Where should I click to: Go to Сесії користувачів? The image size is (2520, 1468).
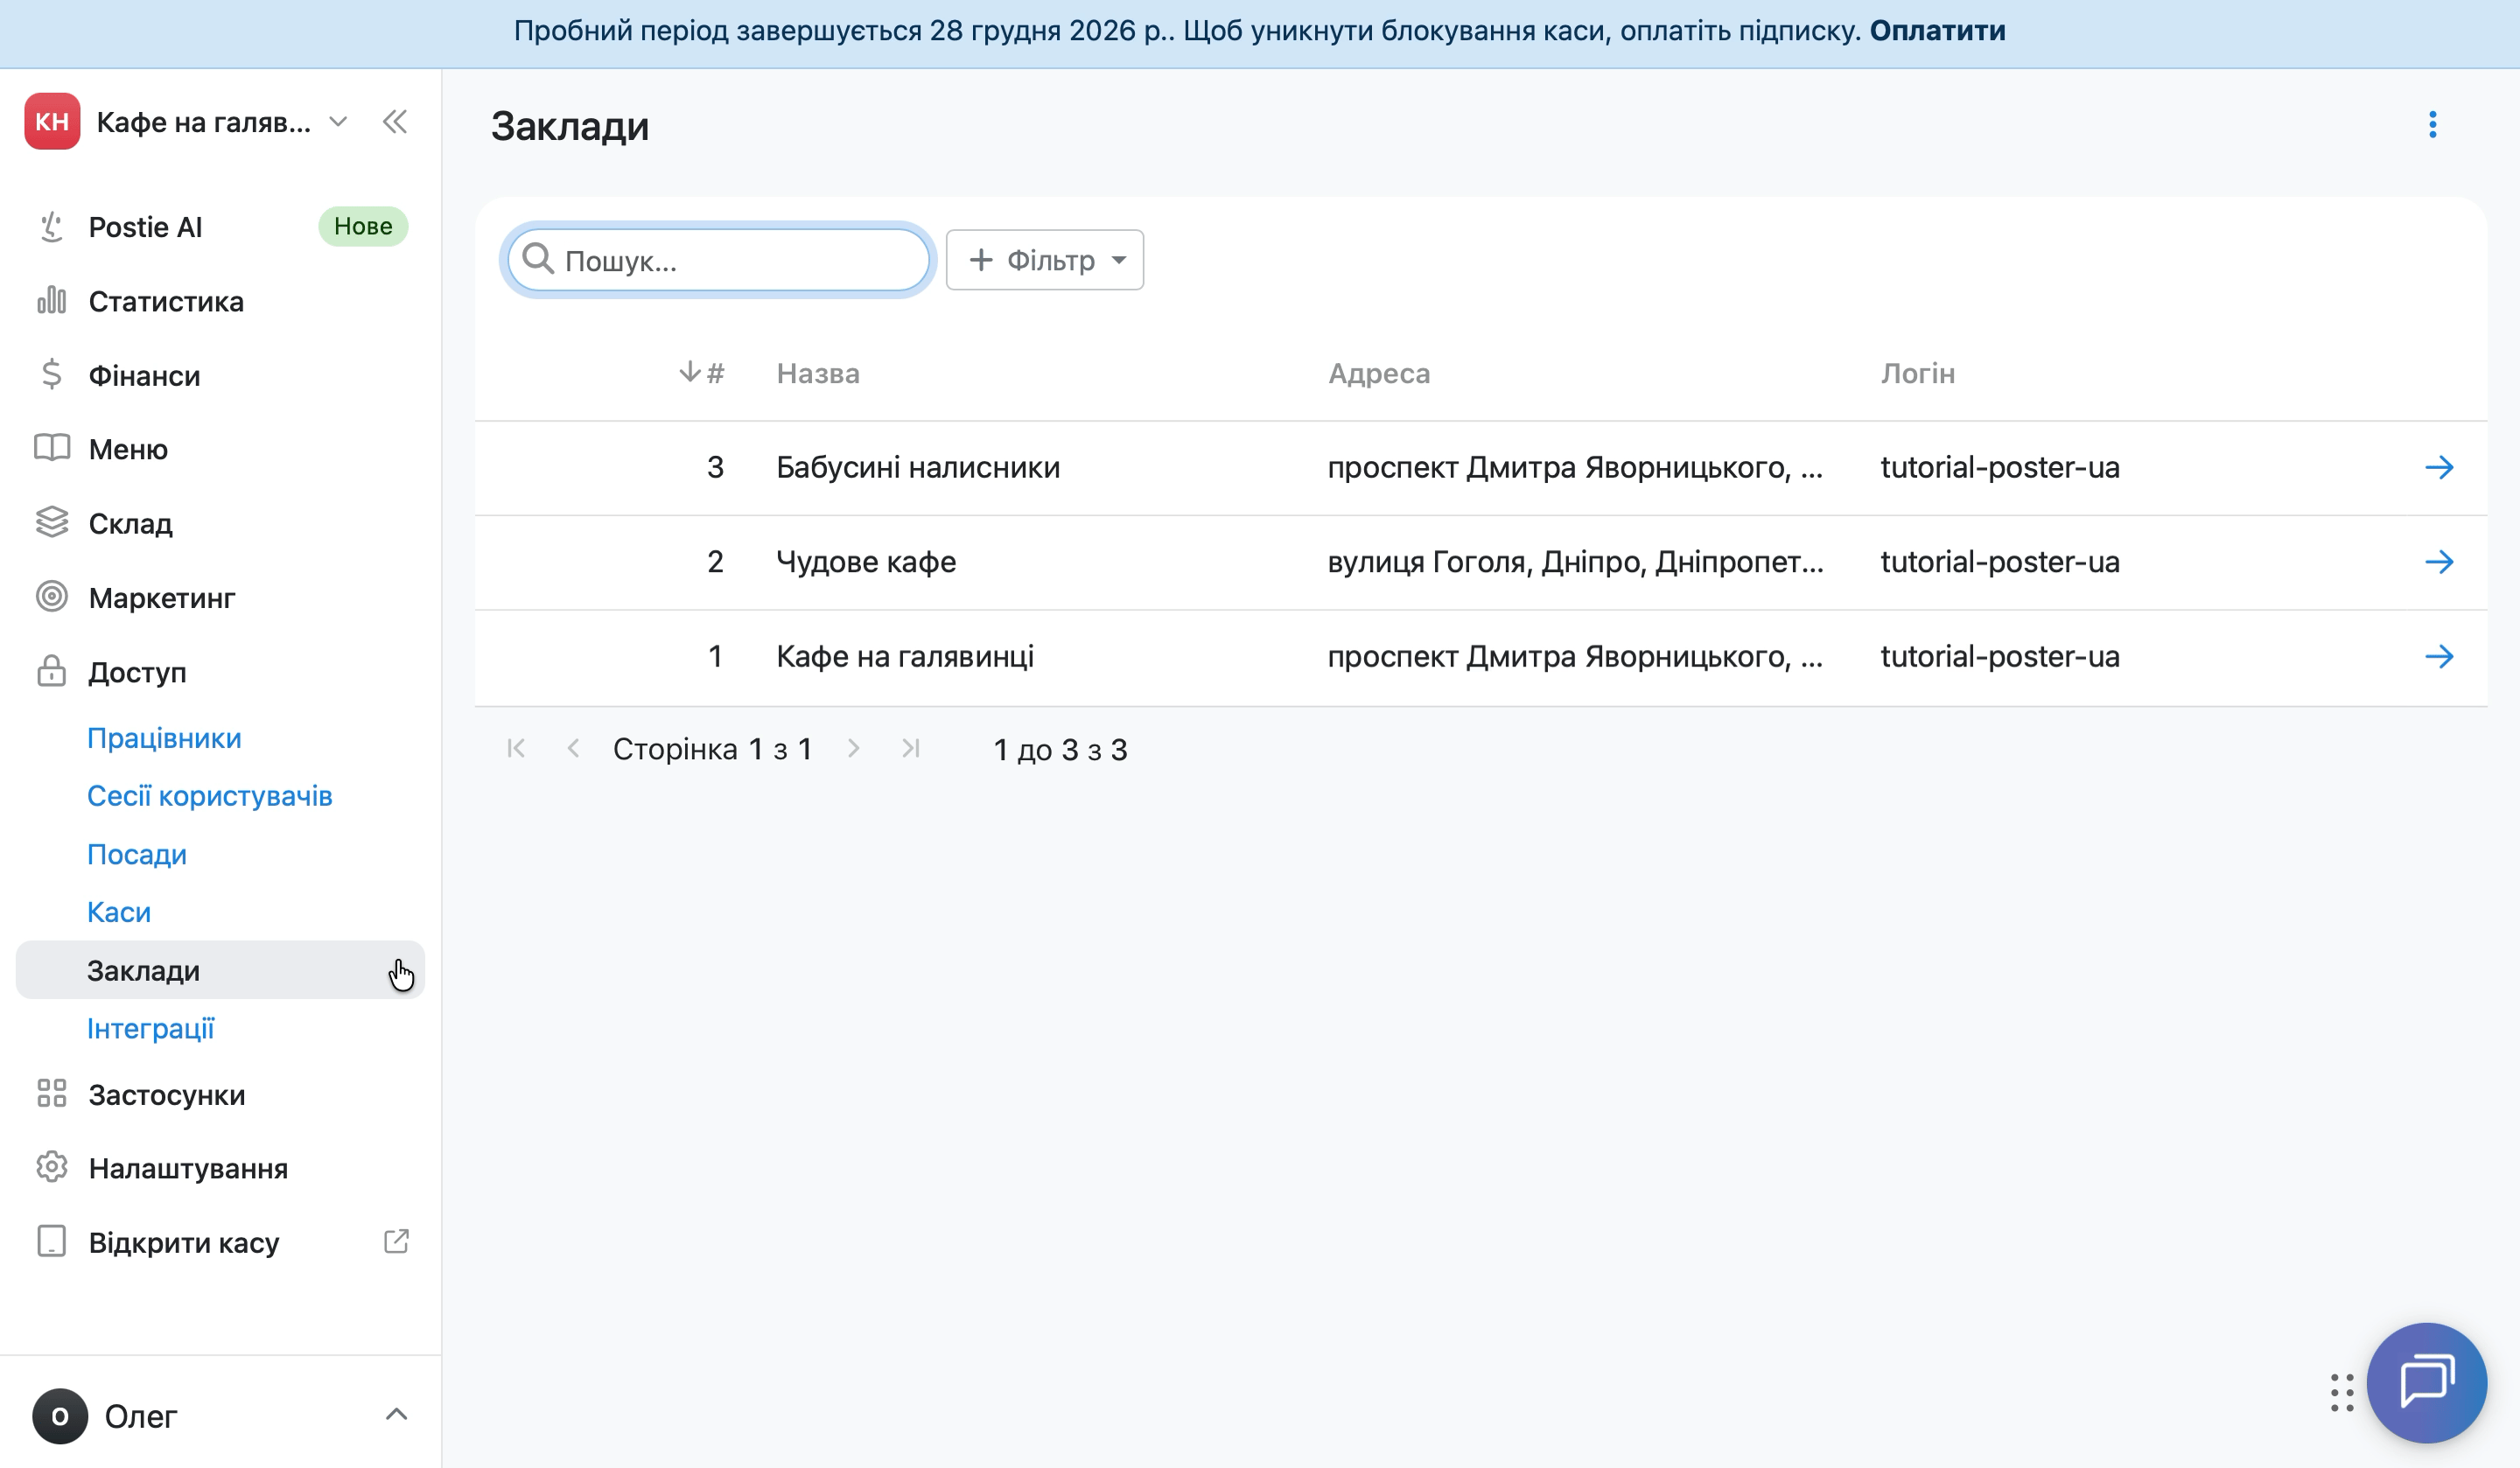209,796
